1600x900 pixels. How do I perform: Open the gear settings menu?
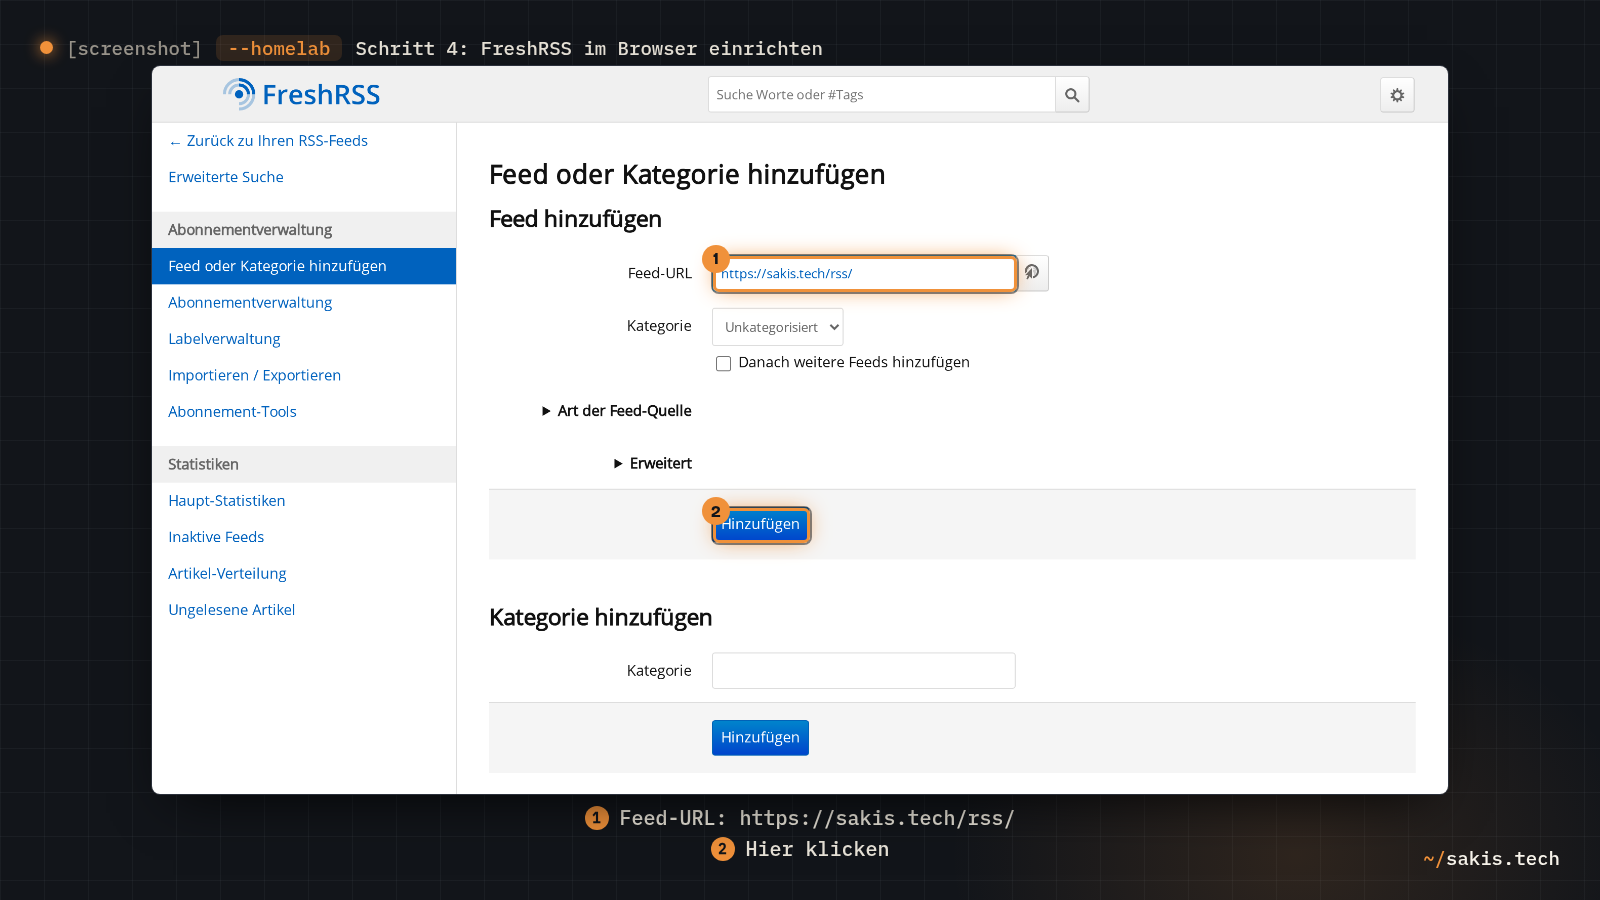(1397, 95)
